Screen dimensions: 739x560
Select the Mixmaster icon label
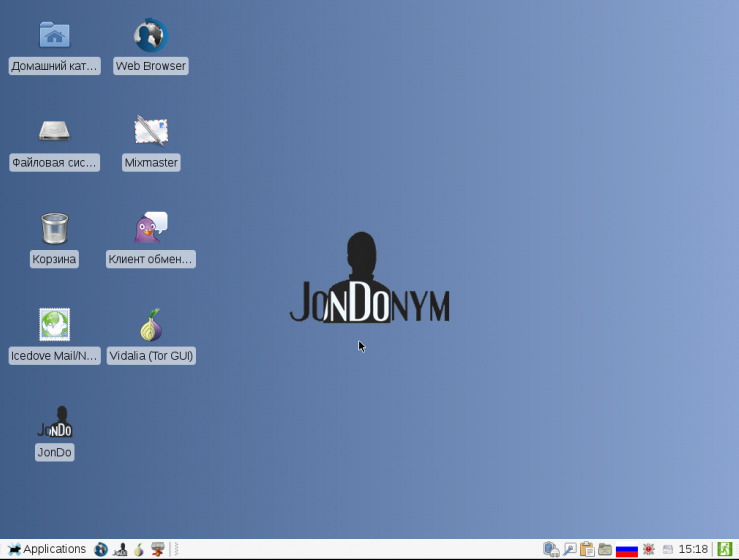coord(151,163)
